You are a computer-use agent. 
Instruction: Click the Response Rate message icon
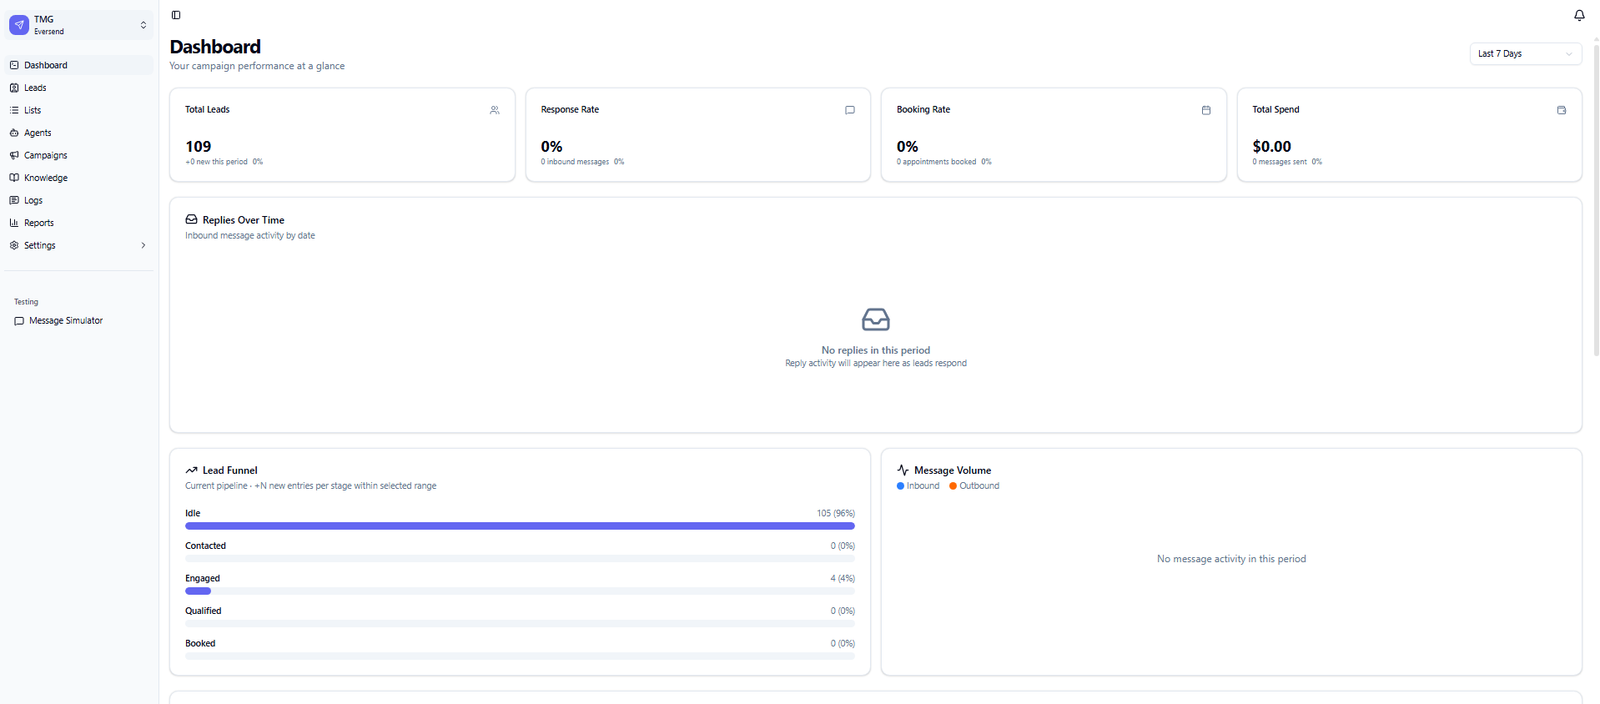tap(850, 110)
